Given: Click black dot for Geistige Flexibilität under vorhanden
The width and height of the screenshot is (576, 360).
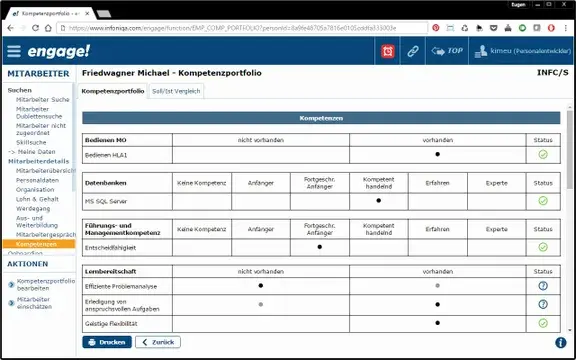Looking at the screenshot, I should [x=437, y=323].
